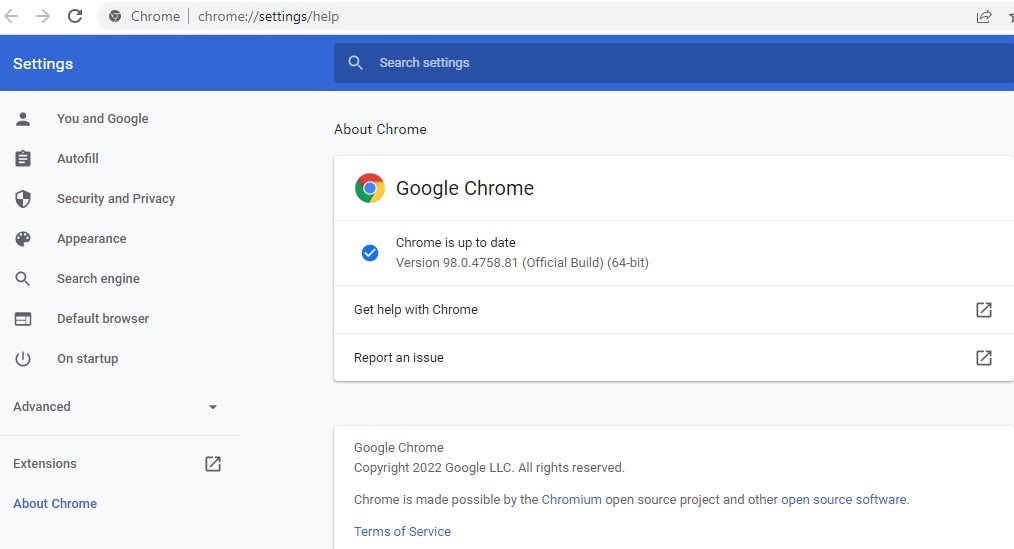
Task: Click the About Chrome page heading
Action: tap(380, 129)
